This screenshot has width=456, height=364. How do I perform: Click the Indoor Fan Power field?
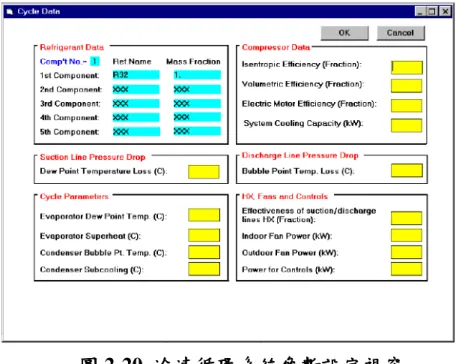(x=407, y=235)
